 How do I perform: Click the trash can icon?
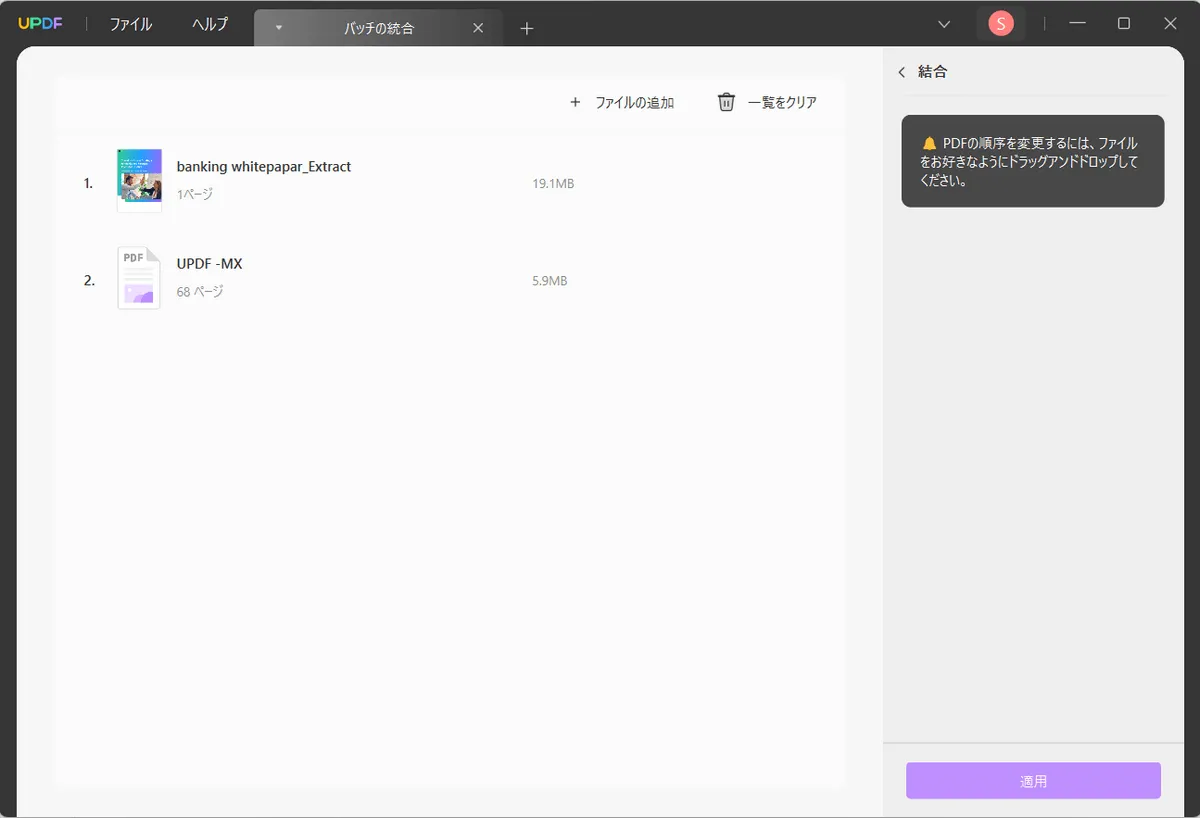point(727,102)
